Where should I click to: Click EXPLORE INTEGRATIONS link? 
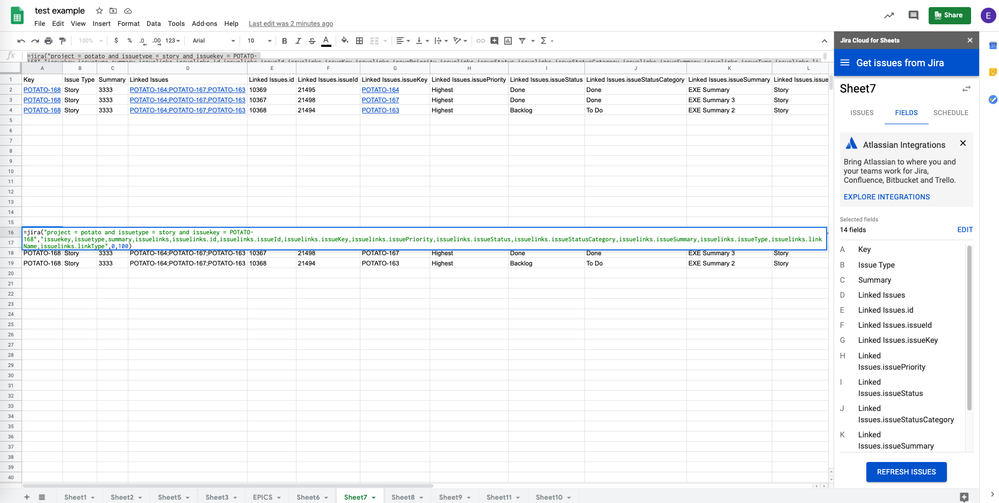[886, 197]
